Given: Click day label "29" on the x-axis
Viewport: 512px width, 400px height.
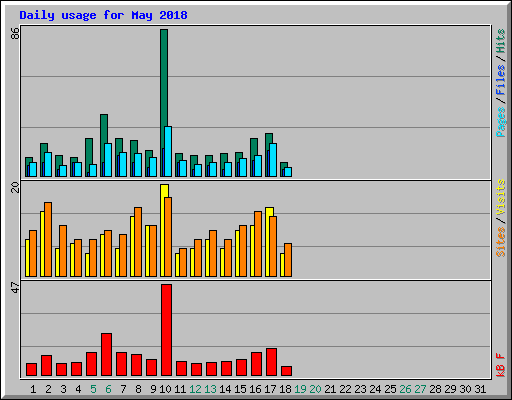Looking at the screenshot, I should pyautogui.click(x=450, y=389).
